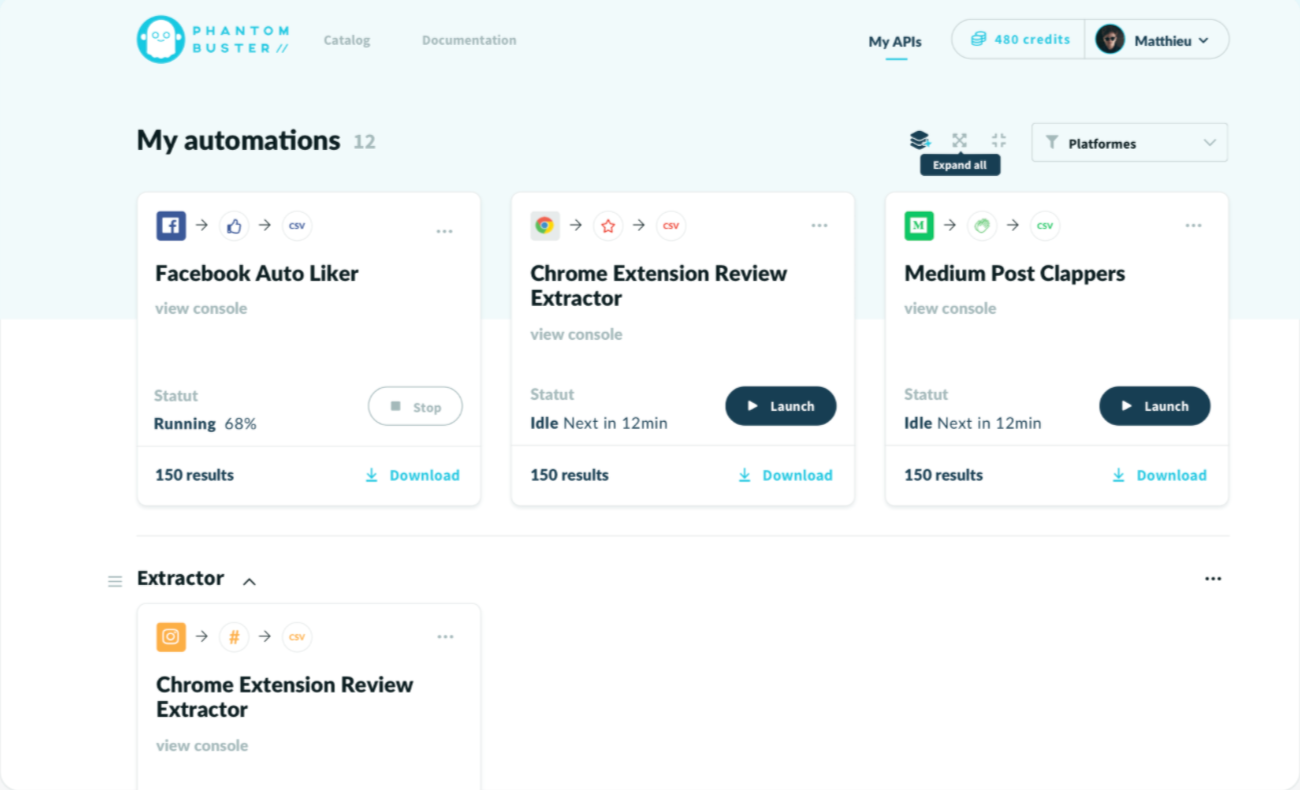This screenshot has height=790, width=1300.
Task: Click 150 results on Medium Post Clappers card
Action: pyautogui.click(x=943, y=475)
